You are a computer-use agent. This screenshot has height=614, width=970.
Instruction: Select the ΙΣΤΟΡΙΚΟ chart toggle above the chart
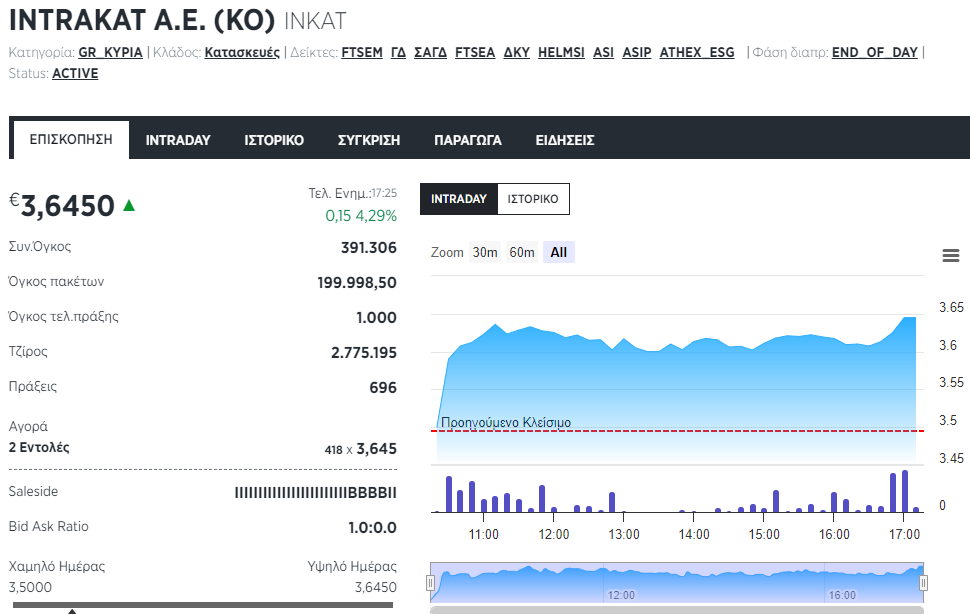(533, 199)
